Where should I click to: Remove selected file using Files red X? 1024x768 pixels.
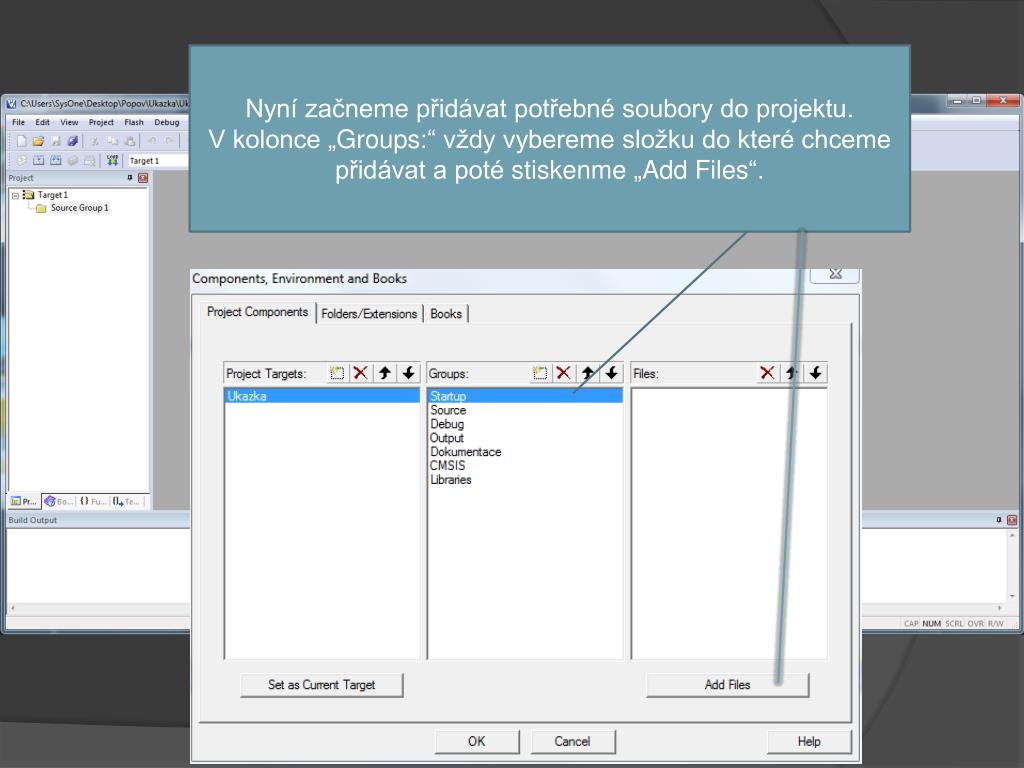pos(767,373)
